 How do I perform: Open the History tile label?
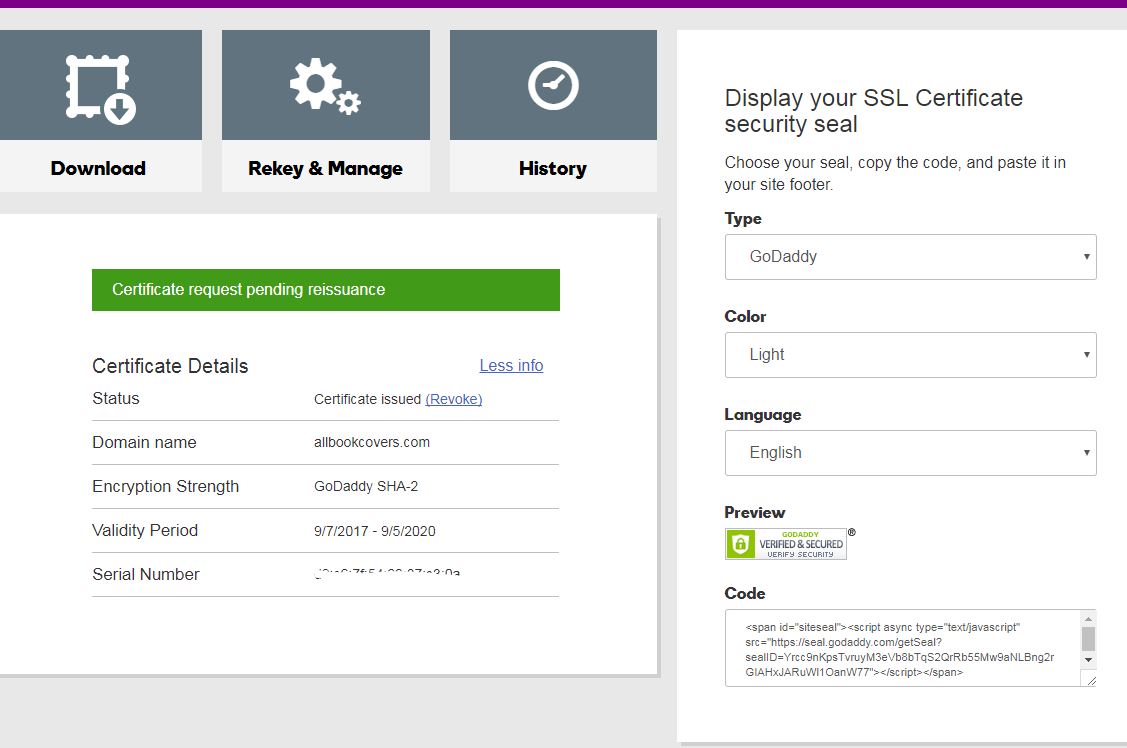pyautogui.click(x=553, y=168)
